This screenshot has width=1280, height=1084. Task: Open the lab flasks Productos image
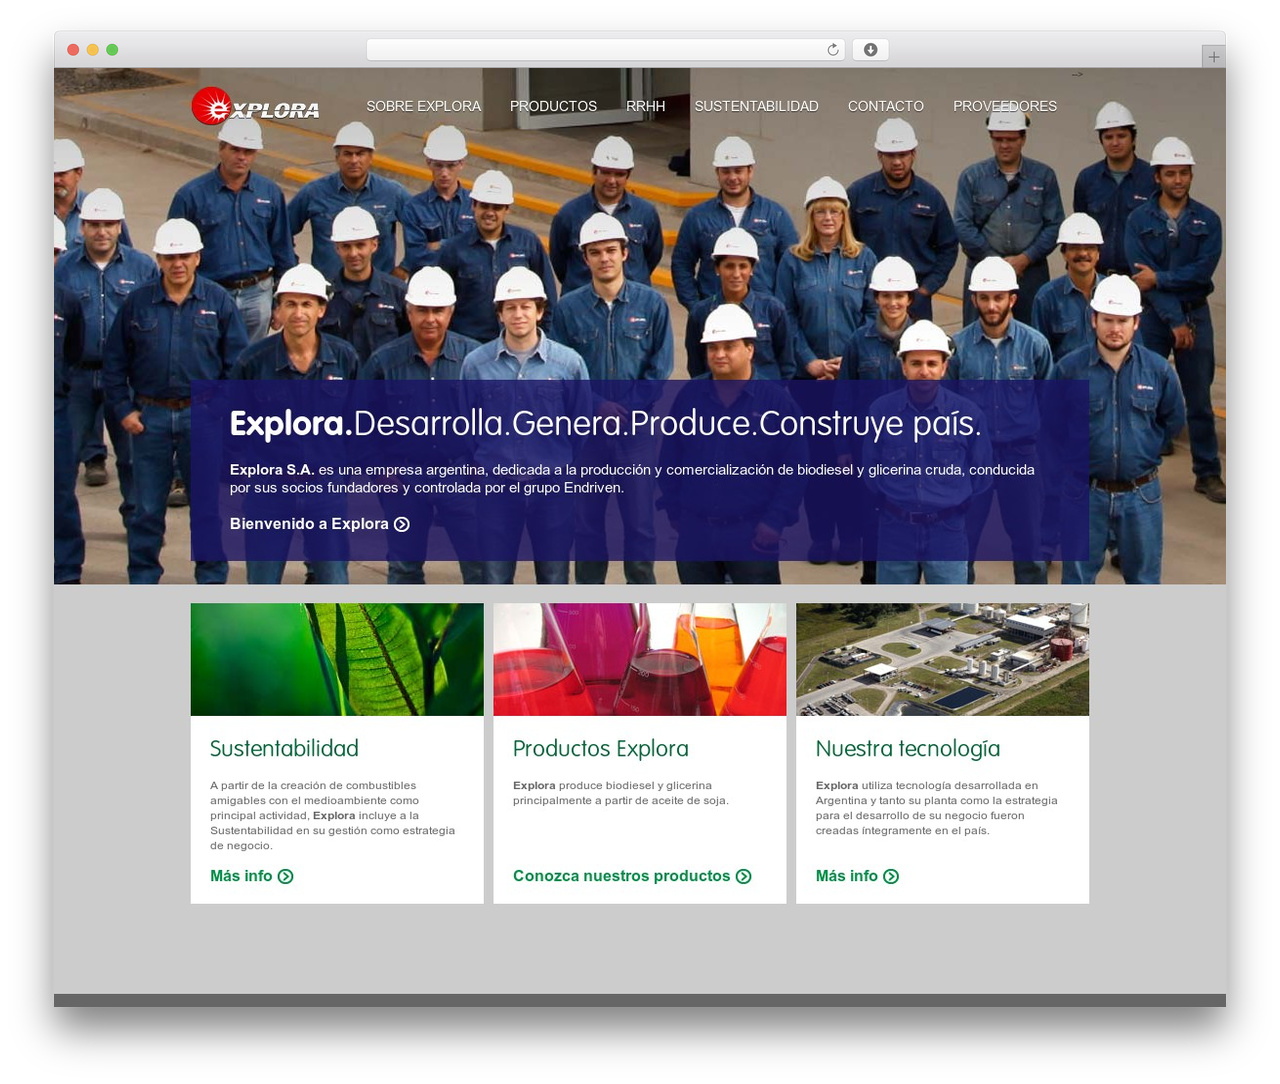click(640, 659)
